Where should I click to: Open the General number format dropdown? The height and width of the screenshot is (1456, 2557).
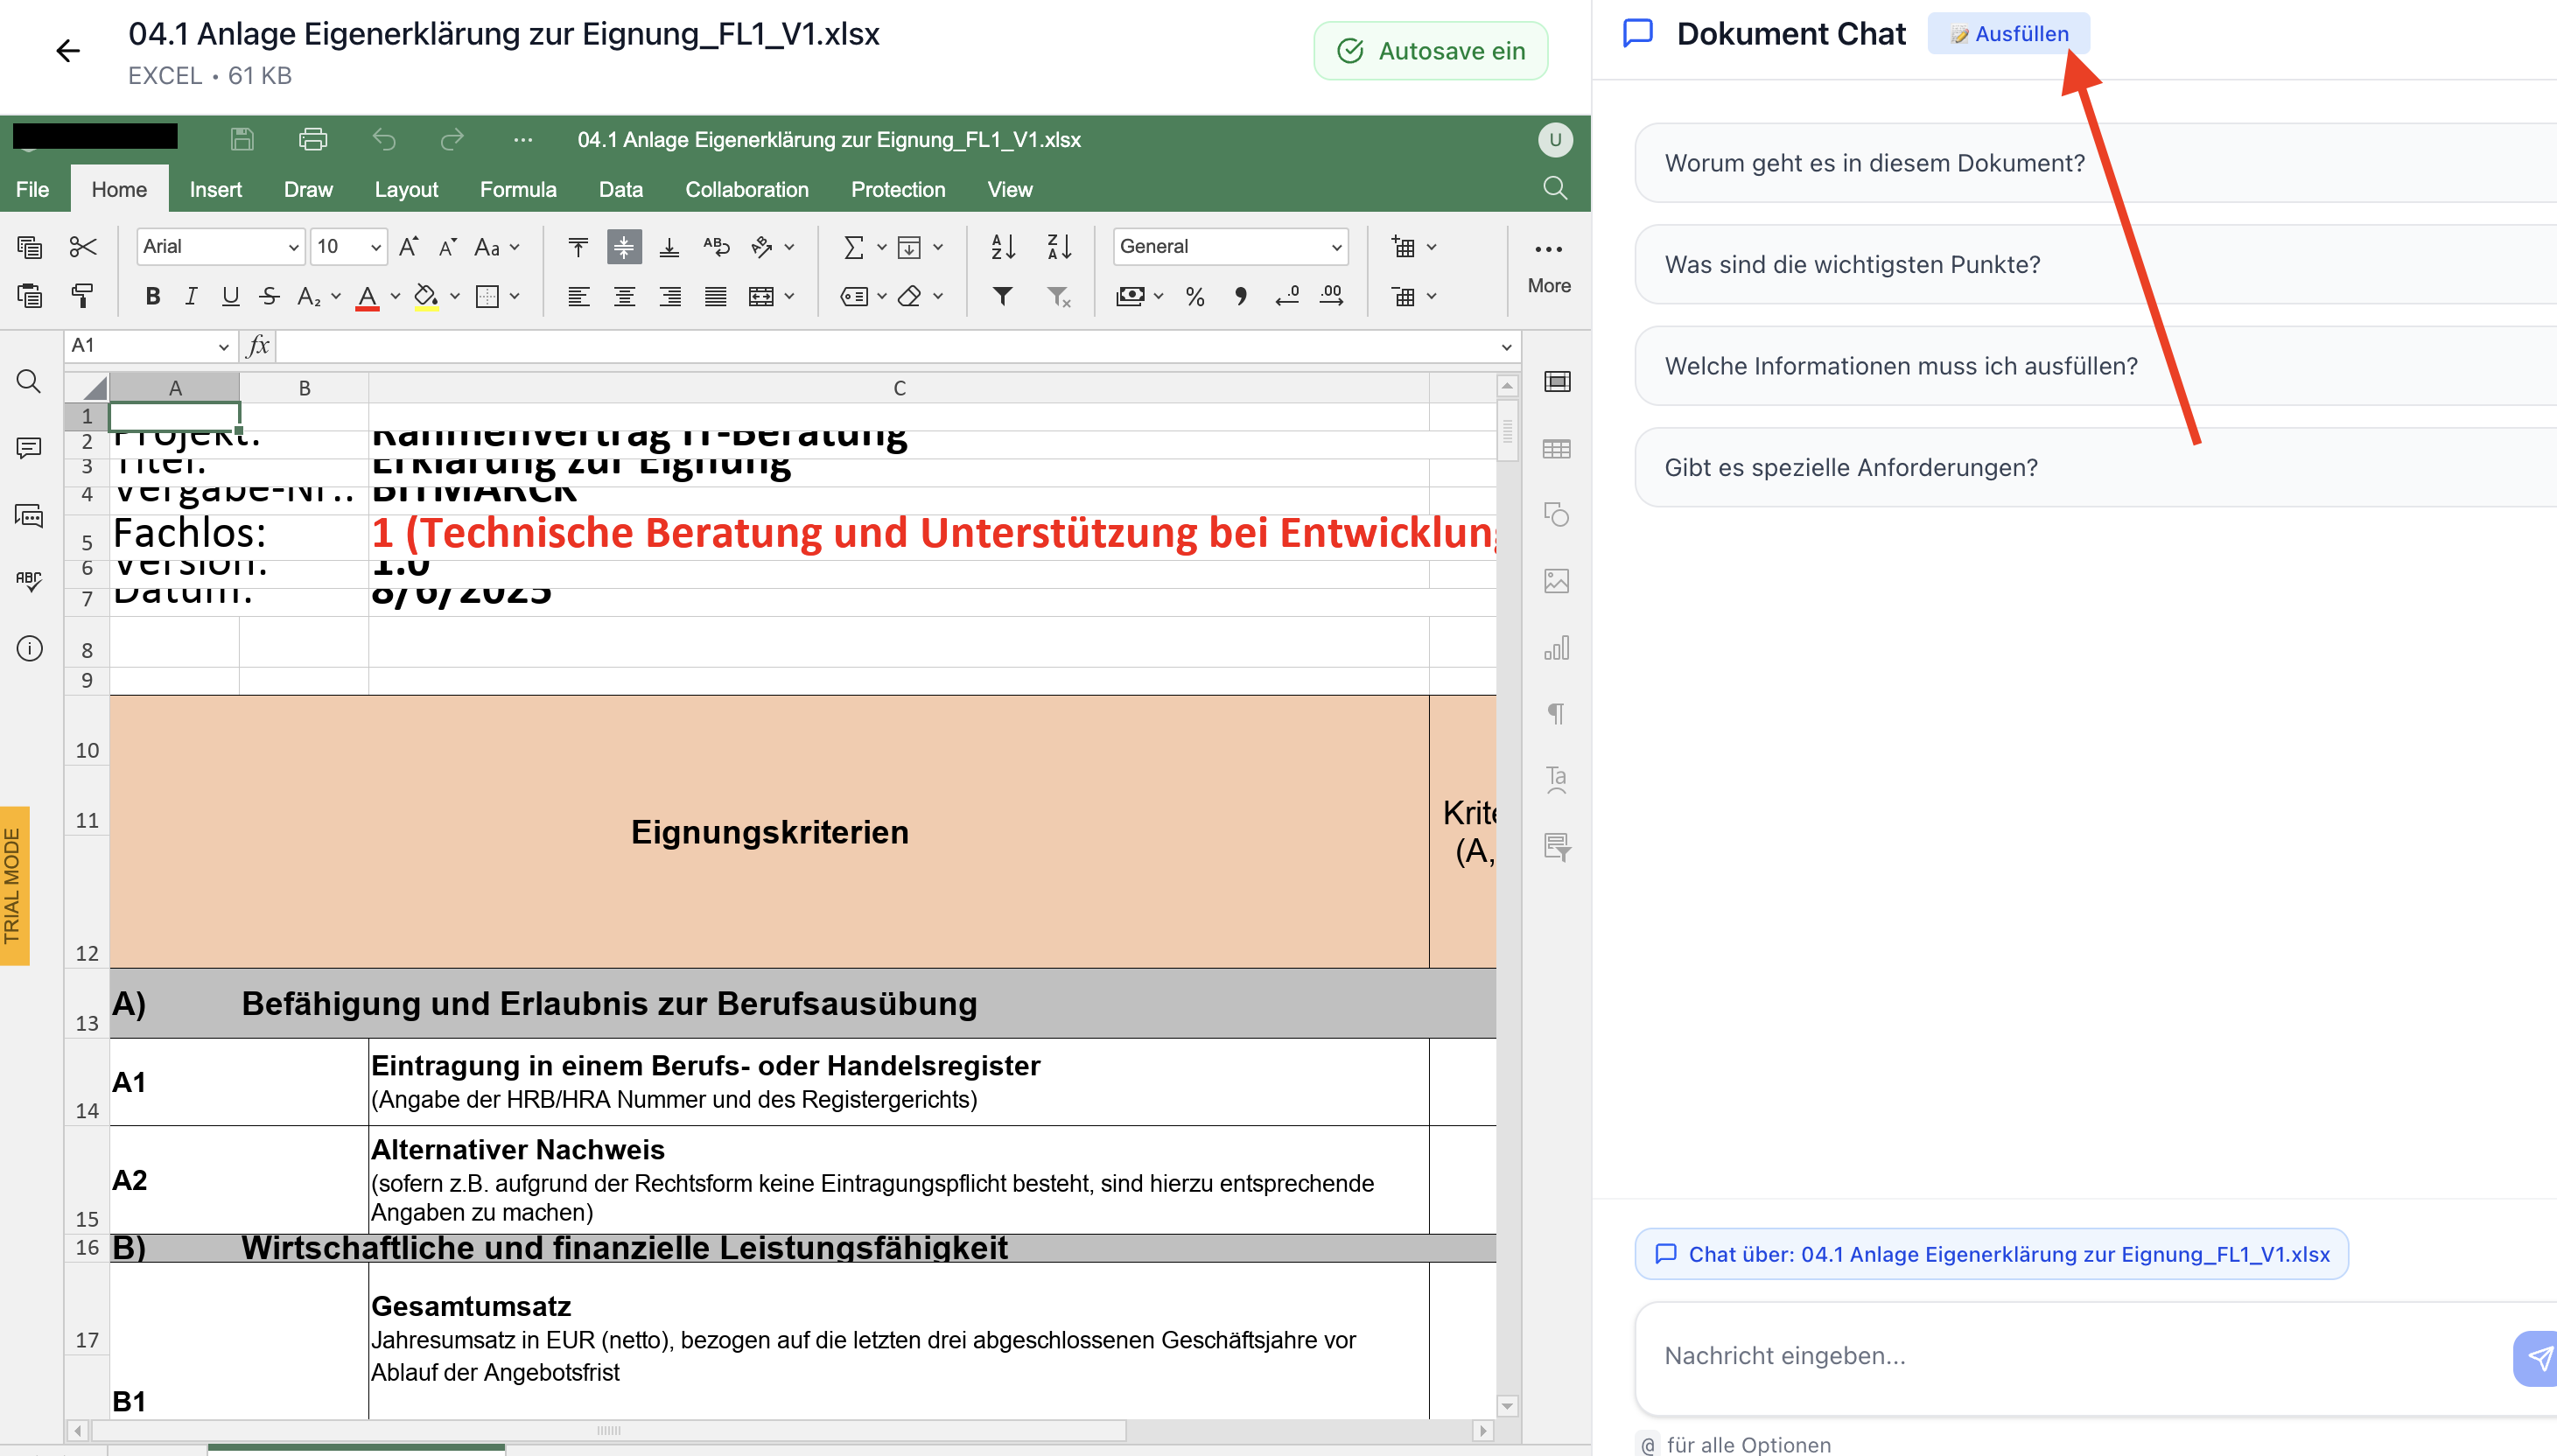click(x=1230, y=247)
